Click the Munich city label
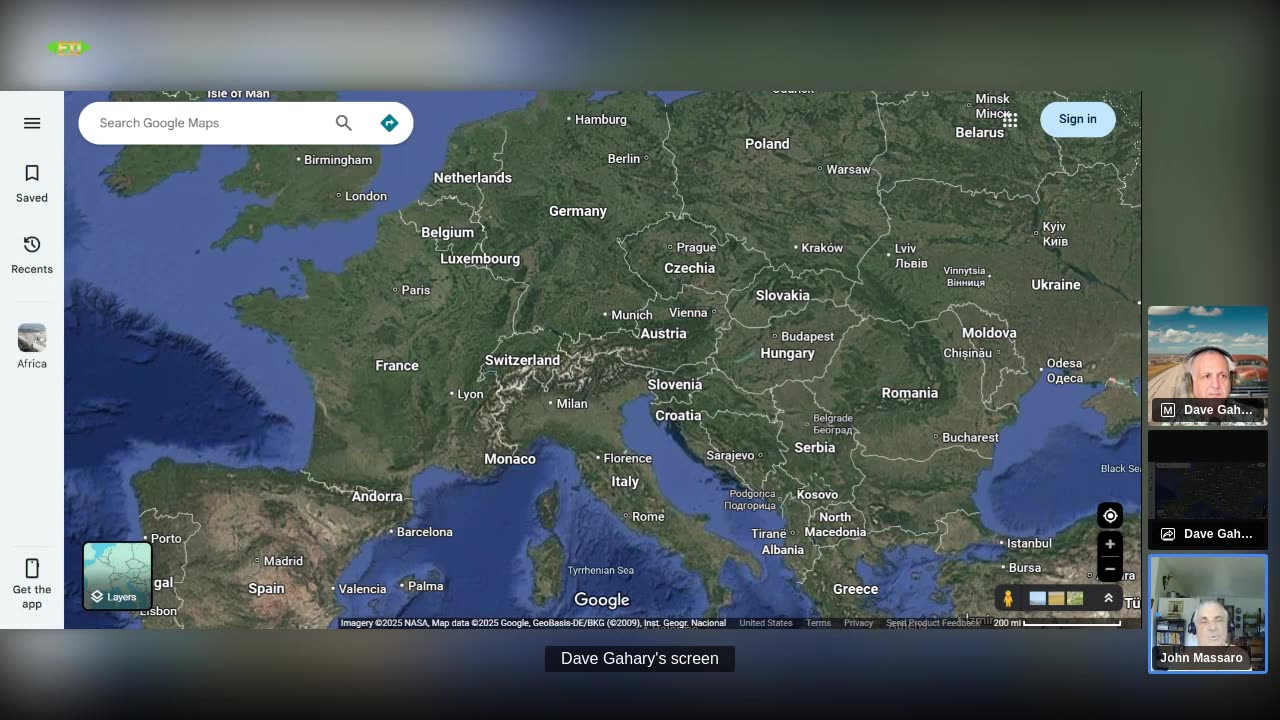Image resolution: width=1280 pixels, height=720 pixels. [x=632, y=314]
